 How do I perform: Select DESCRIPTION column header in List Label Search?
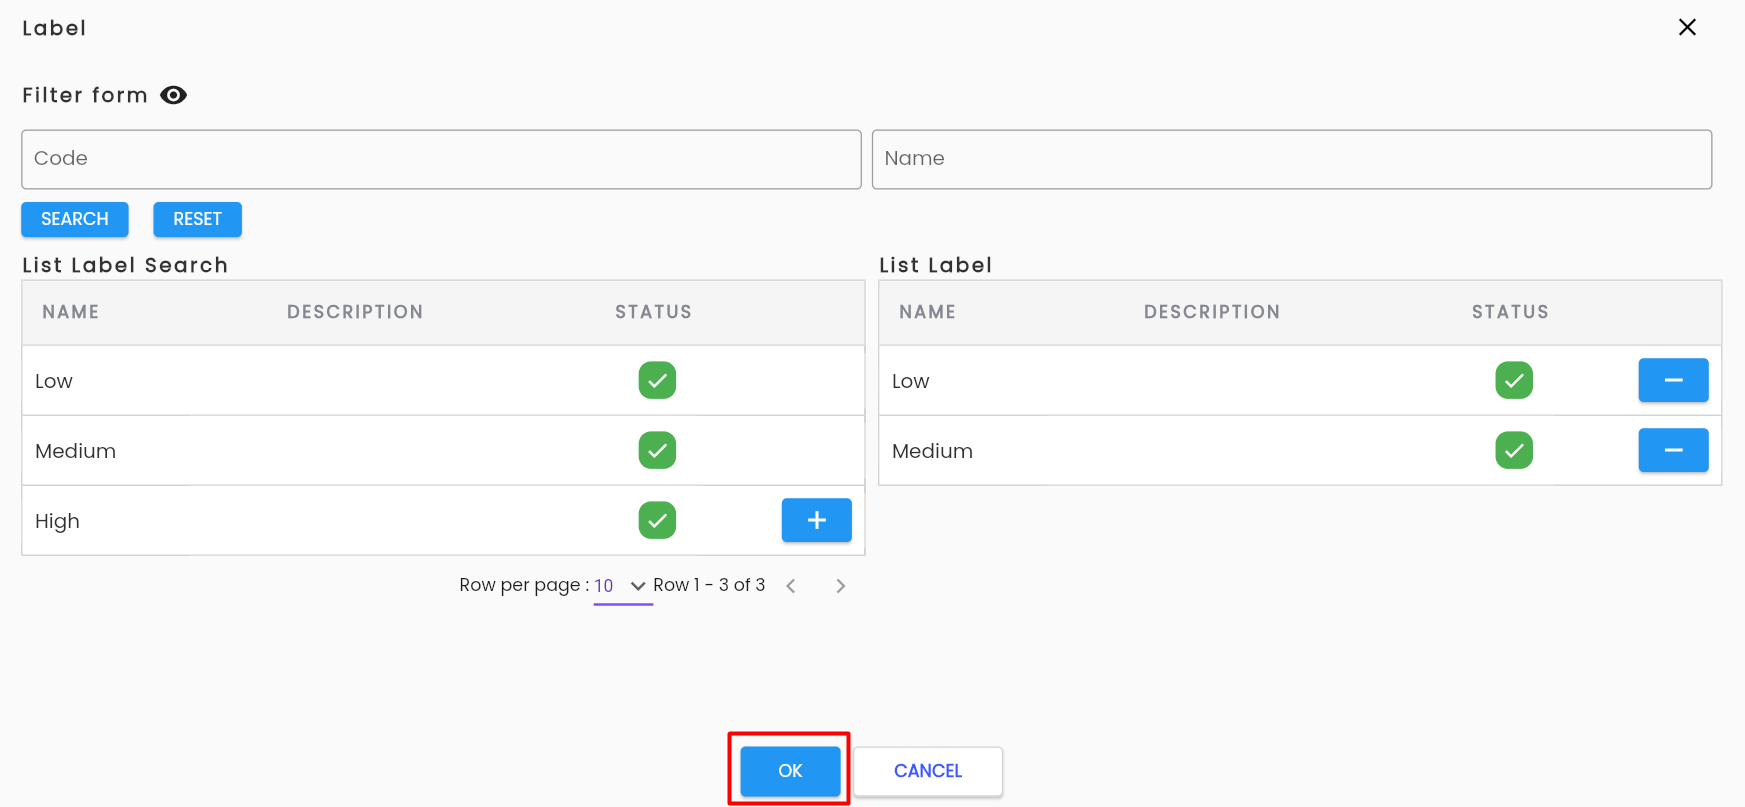[355, 312]
